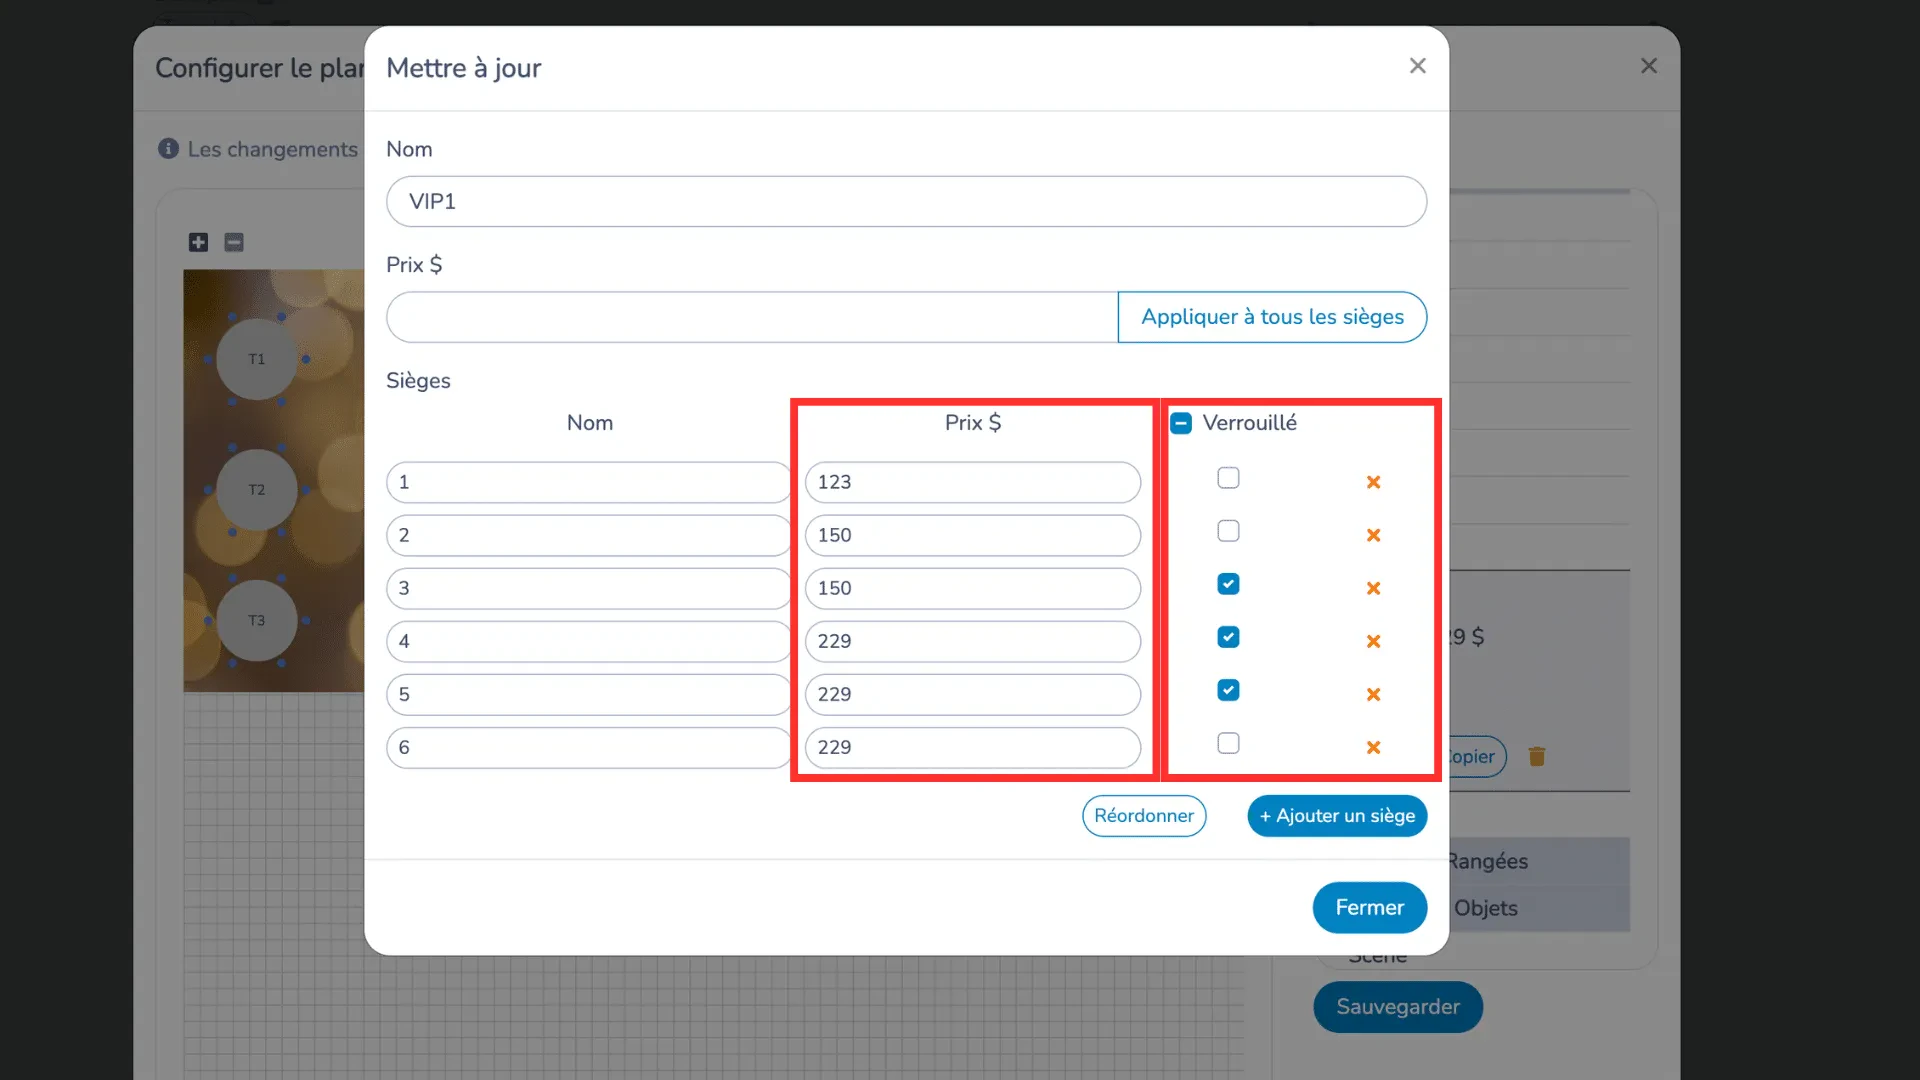1920x1080 pixels.
Task: Remove seat 2 using the orange X
Action: [x=1373, y=535]
